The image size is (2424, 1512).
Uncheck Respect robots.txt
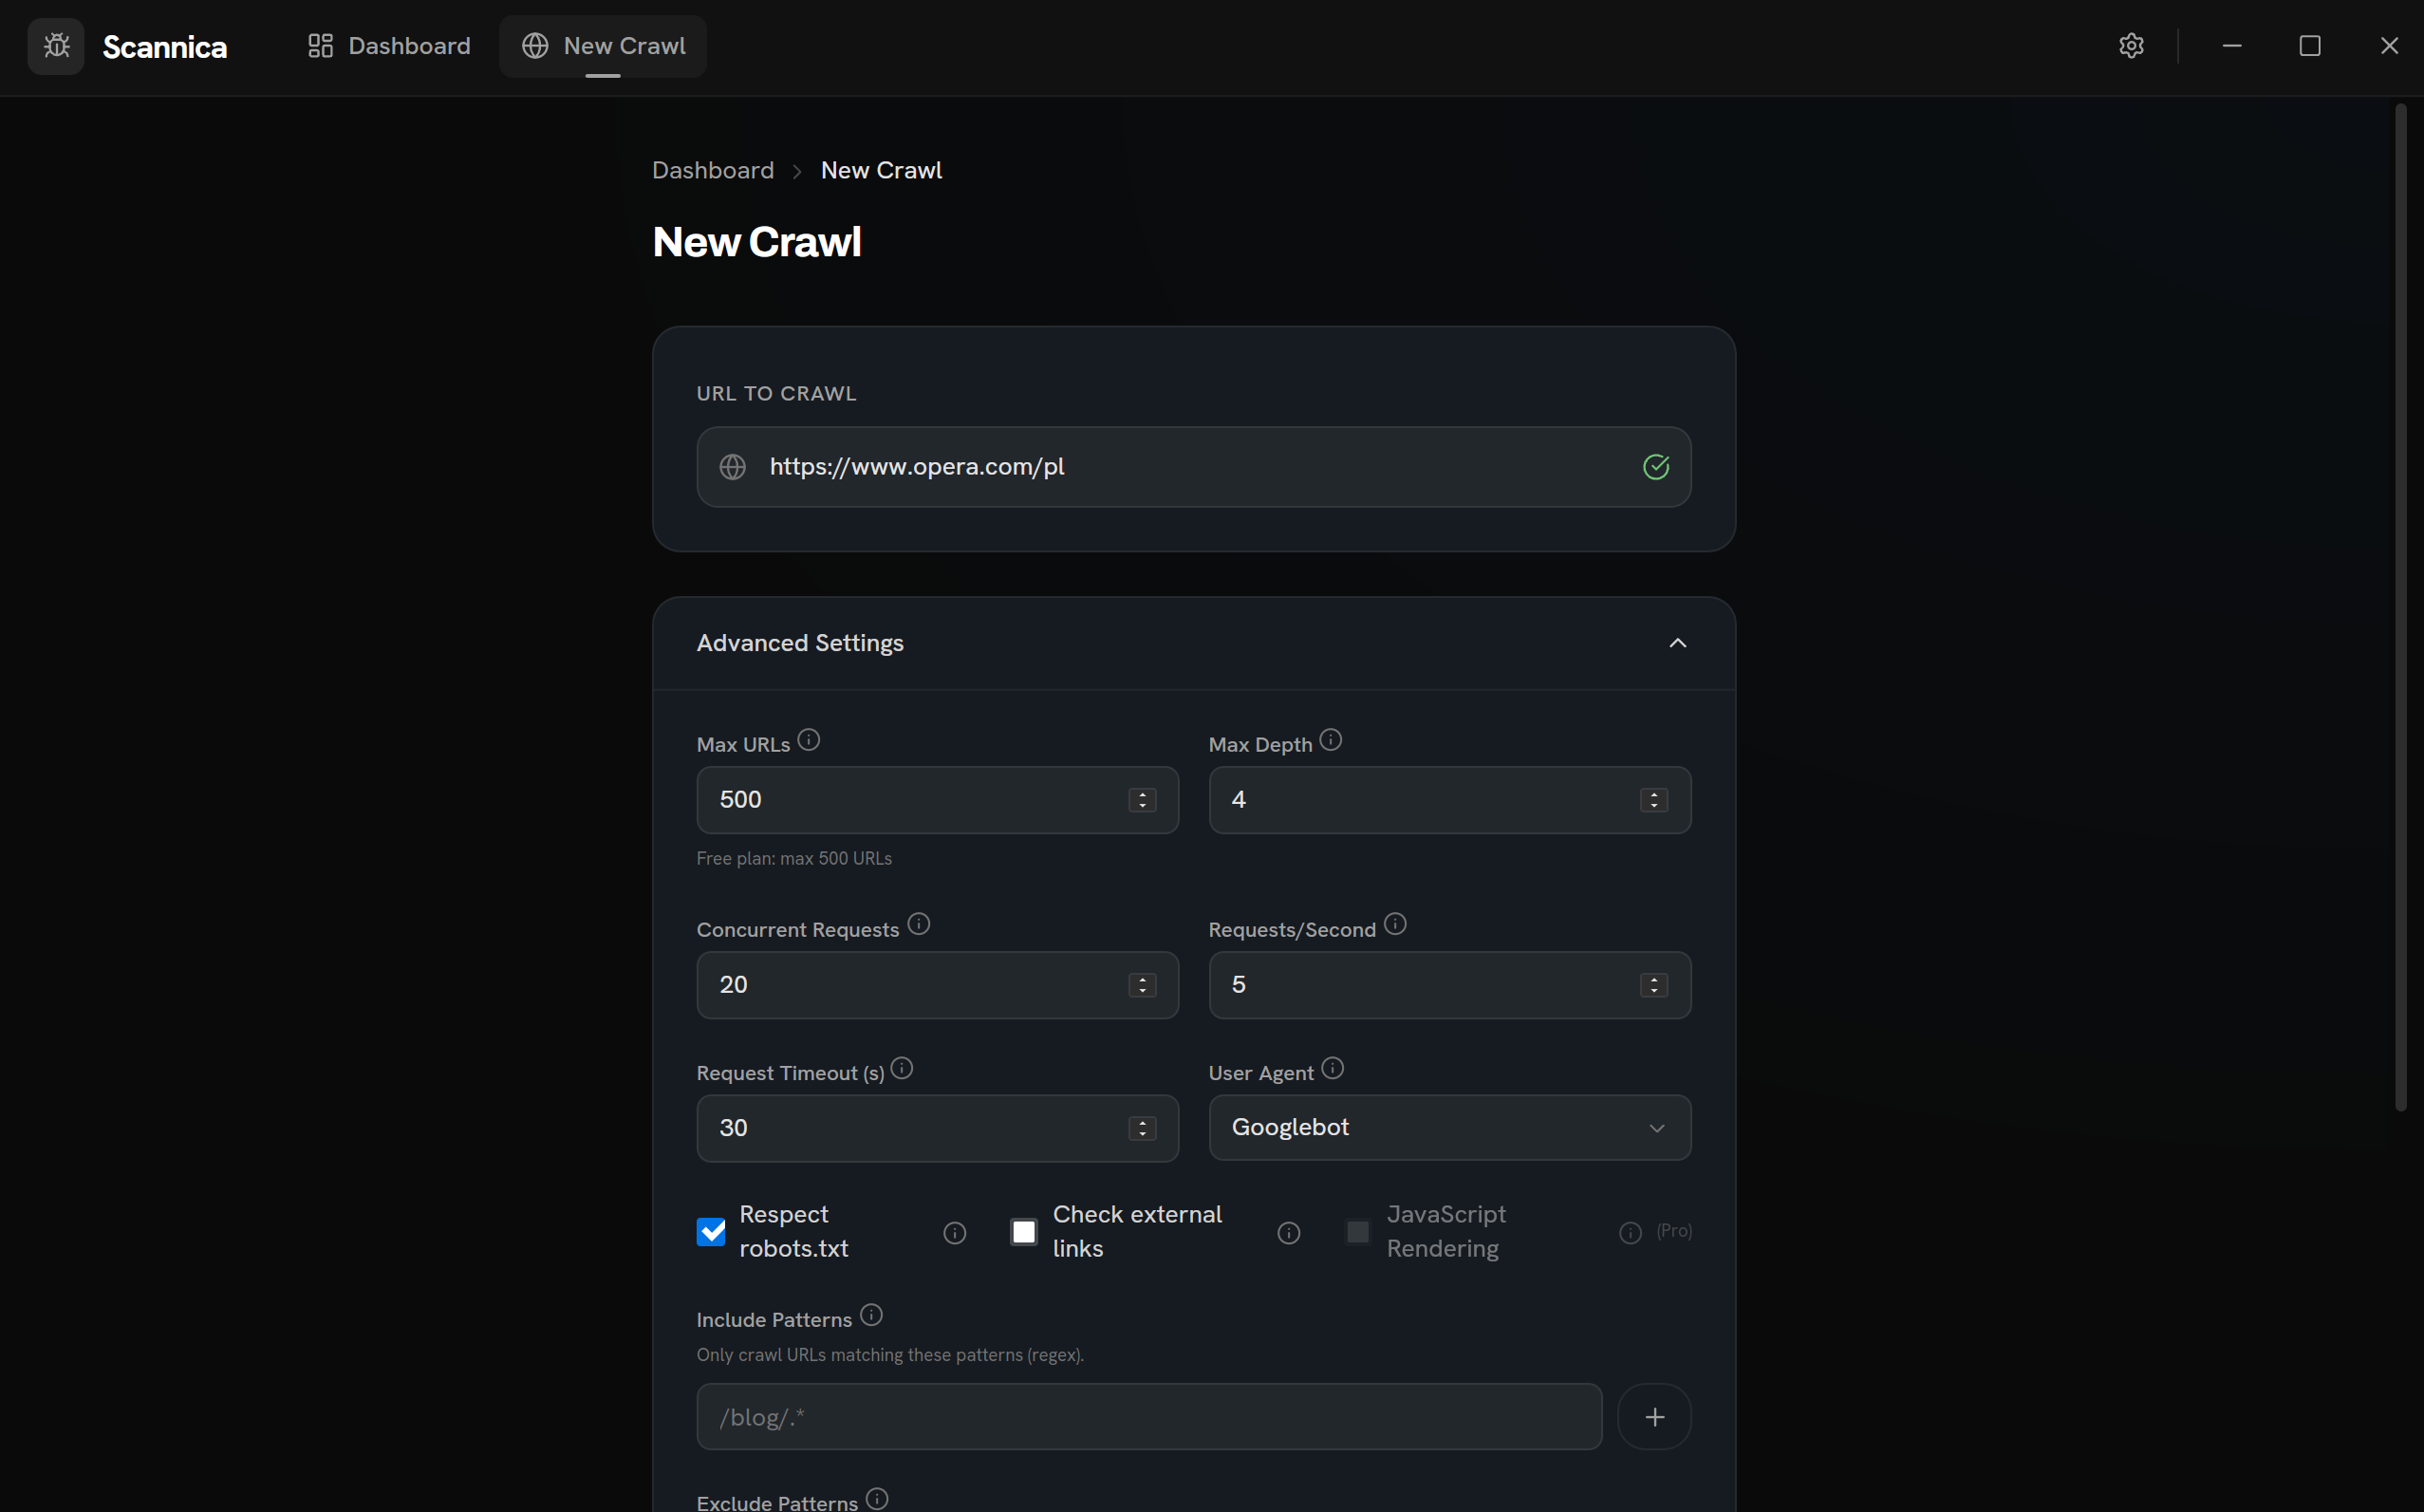click(711, 1231)
